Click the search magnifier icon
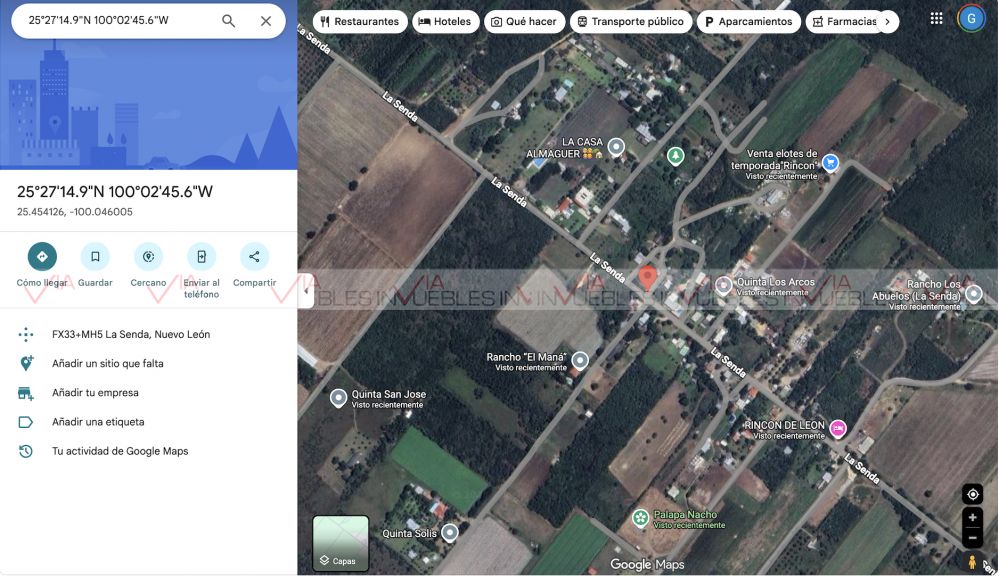The image size is (999, 578). (x=229, y=21)
